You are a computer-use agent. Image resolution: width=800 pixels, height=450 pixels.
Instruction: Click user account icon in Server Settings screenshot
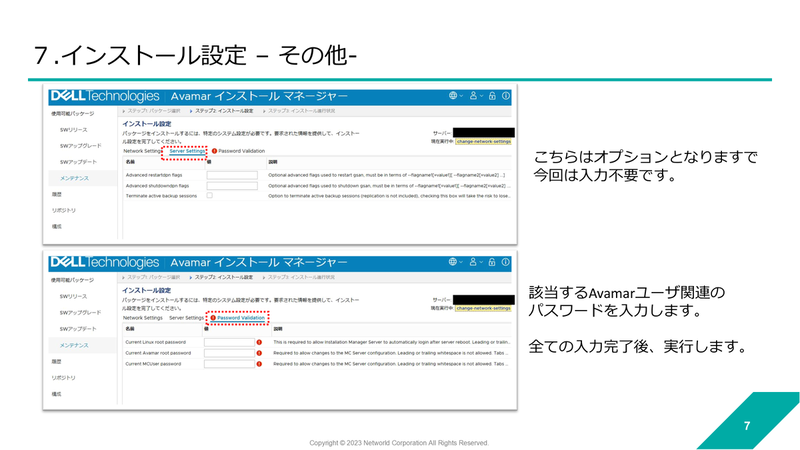[x=473, y=95]
